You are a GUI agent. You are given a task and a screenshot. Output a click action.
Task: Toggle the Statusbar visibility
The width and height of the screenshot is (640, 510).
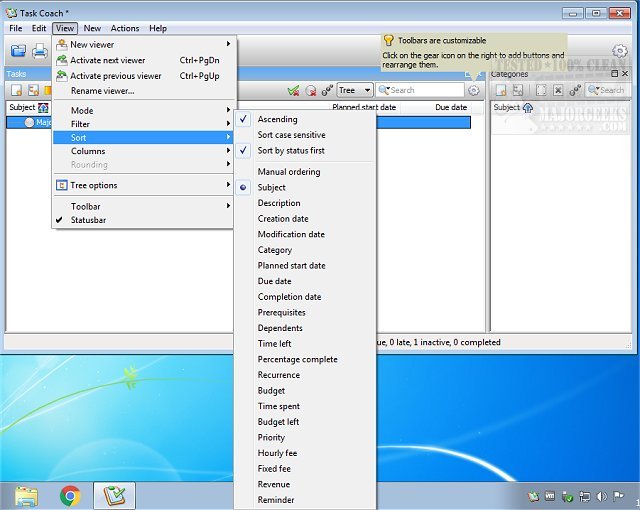[142, 220]
